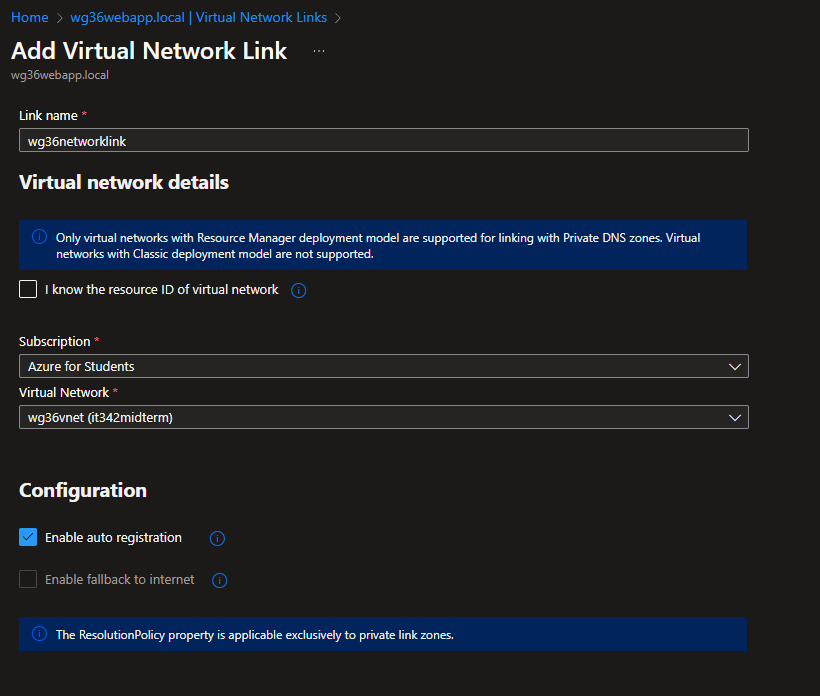Click the arrow on the Virtual Network combo box
The width and height of the screenshot is (820, 696).
pos(735,417)
